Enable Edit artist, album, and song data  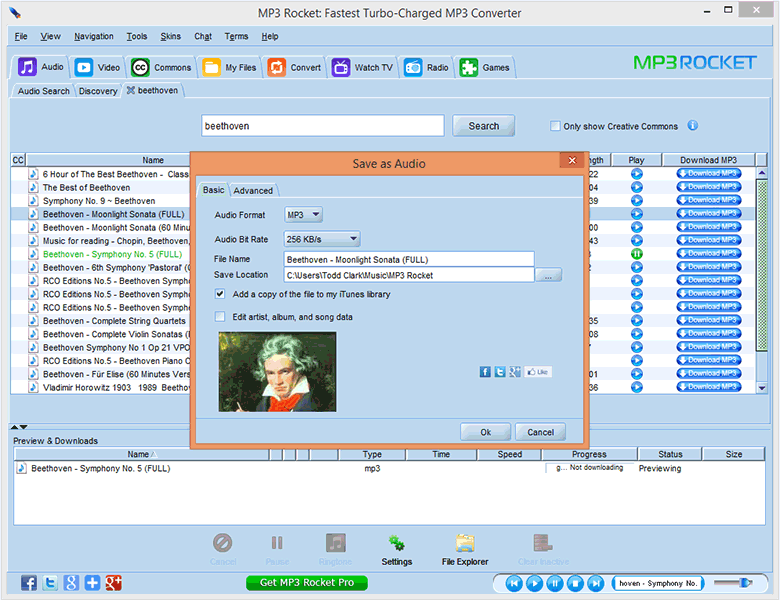tap(220, 317)
